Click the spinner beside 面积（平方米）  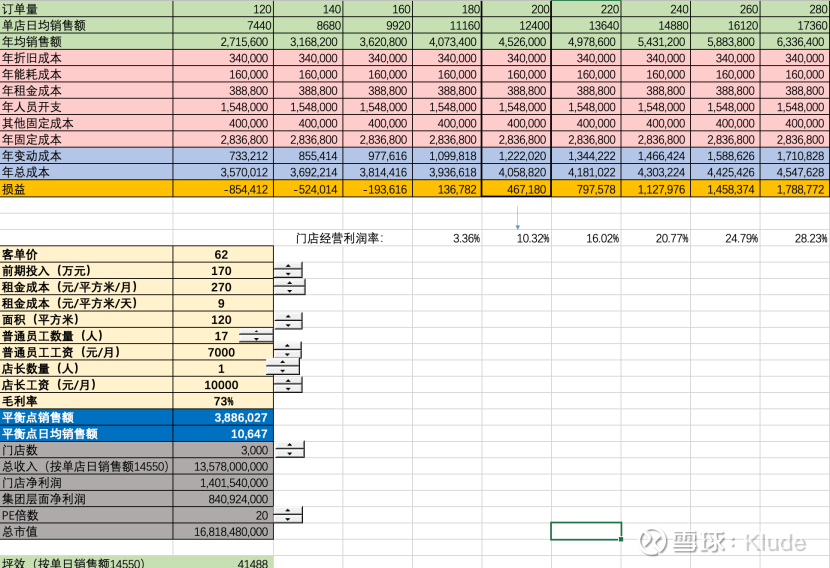[x=288, y=320]
